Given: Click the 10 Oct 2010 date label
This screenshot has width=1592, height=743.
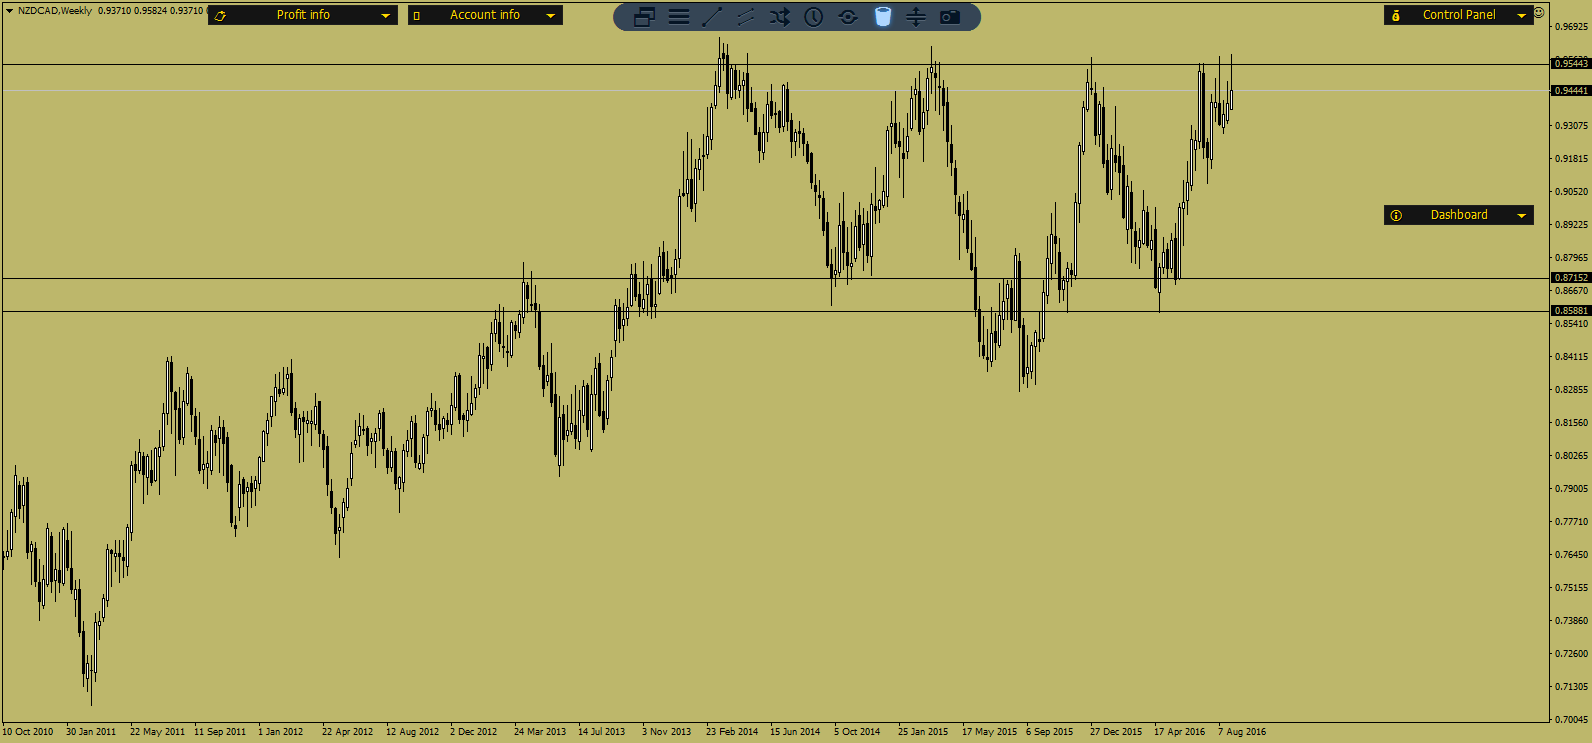Looking at the screenshot, I should tap(28, 731).
